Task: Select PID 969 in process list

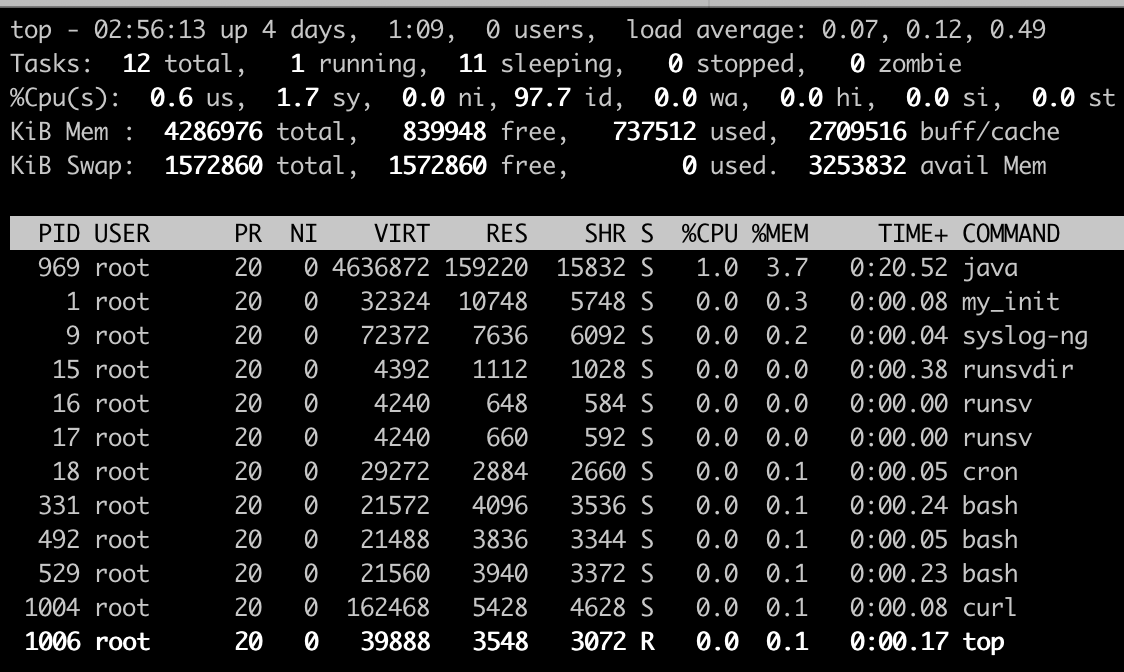Action: (x=59, y=268)
